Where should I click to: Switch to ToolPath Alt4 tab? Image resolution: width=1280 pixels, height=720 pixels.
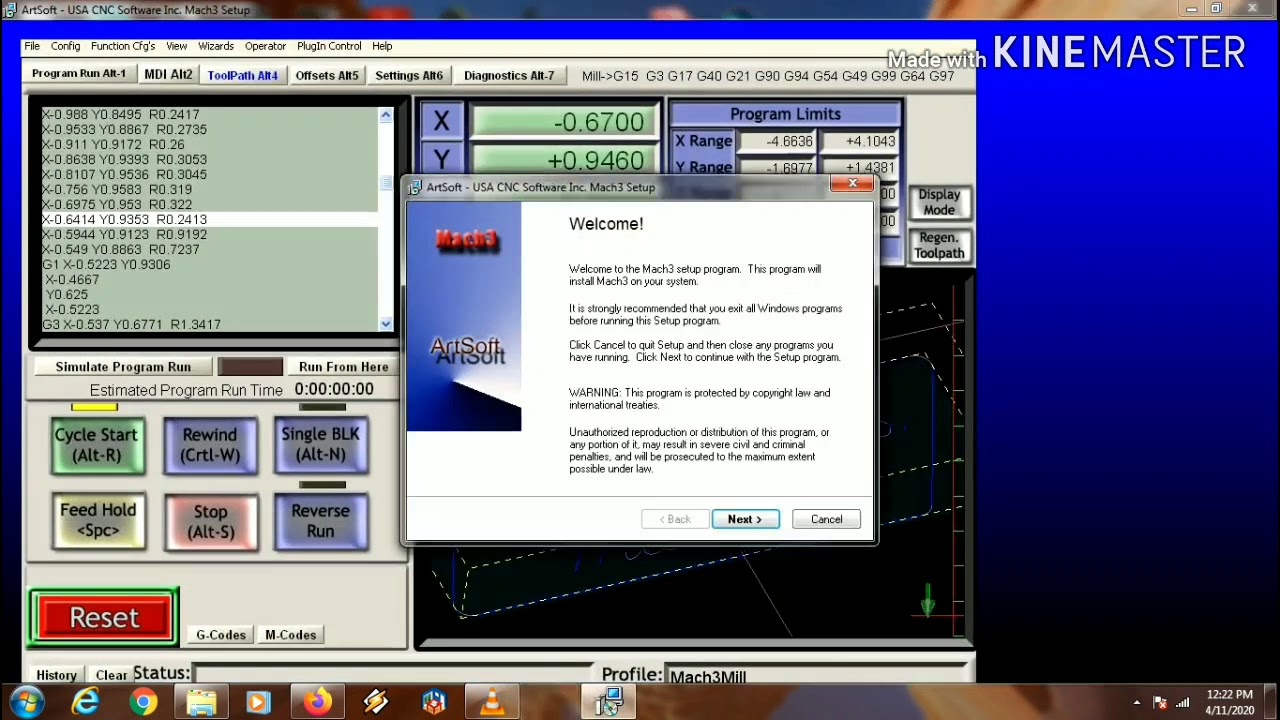[243, 76]
